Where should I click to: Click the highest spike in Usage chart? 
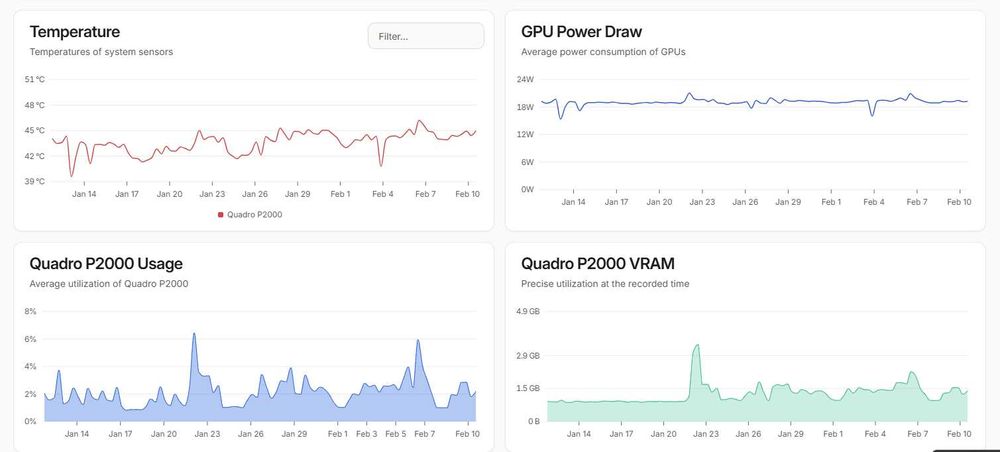coord(194,334)
